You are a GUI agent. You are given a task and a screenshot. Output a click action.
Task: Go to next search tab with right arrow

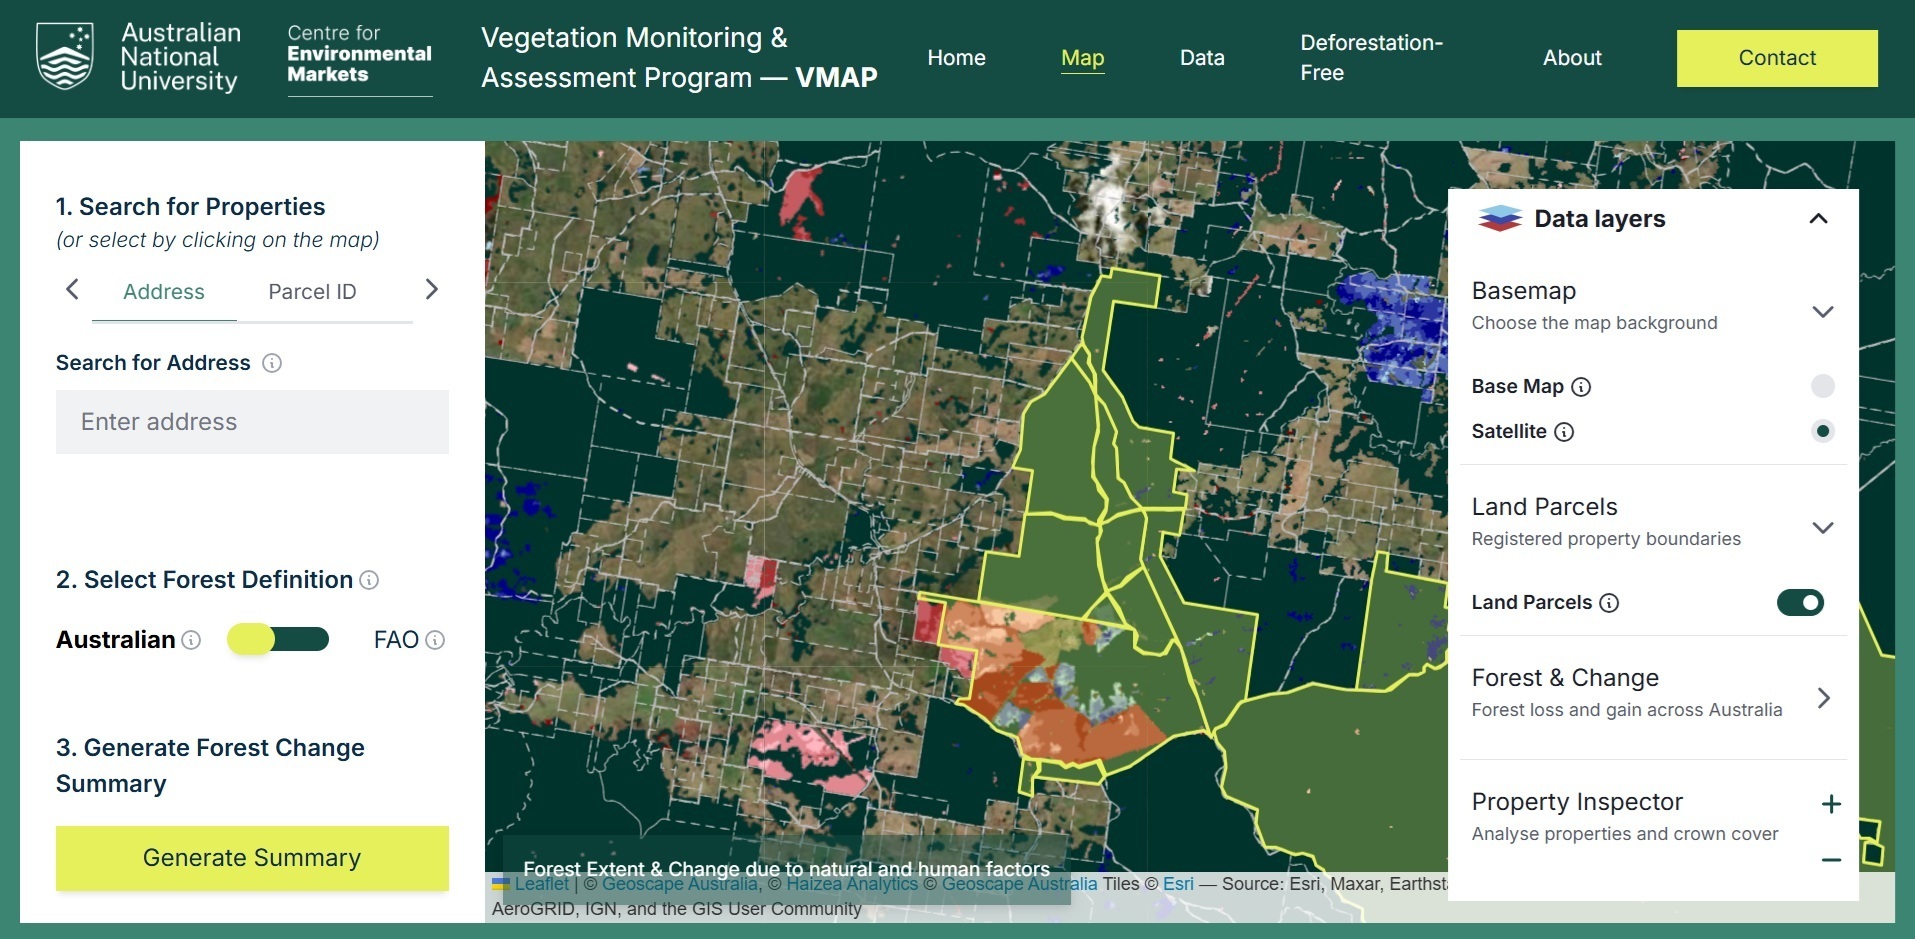point(432,290)
